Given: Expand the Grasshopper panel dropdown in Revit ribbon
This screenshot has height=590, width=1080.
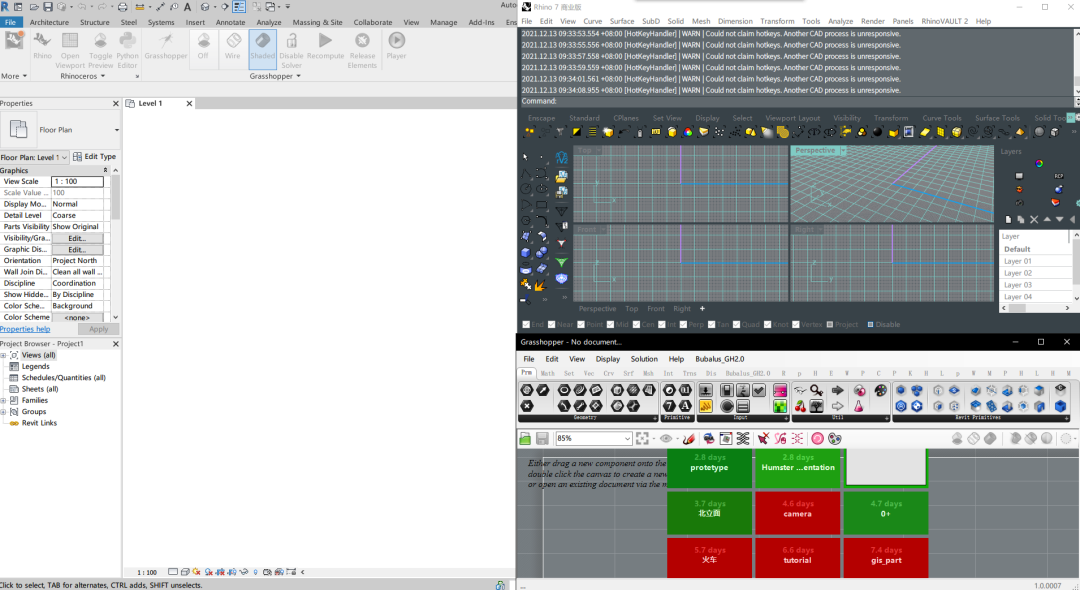Looking at the screenshot, I should (298, 76).
